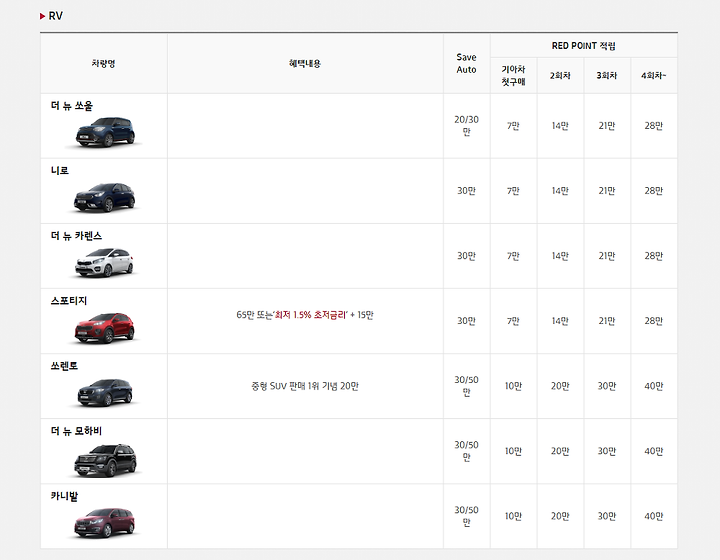Select the 니로 model name
The height and width of the screenshot is (560, 720).
click(x=60, y=170)
